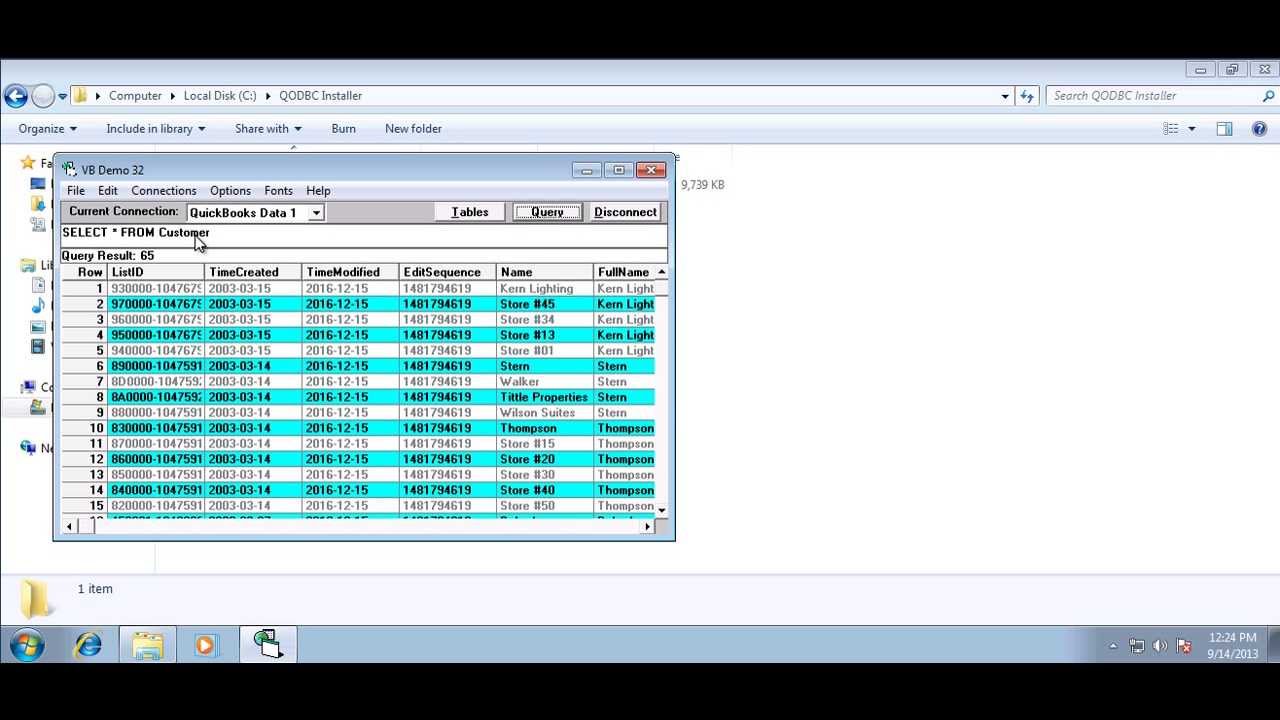
Task: Open the File menu in VB Demo 32
Action: [76, 191]
